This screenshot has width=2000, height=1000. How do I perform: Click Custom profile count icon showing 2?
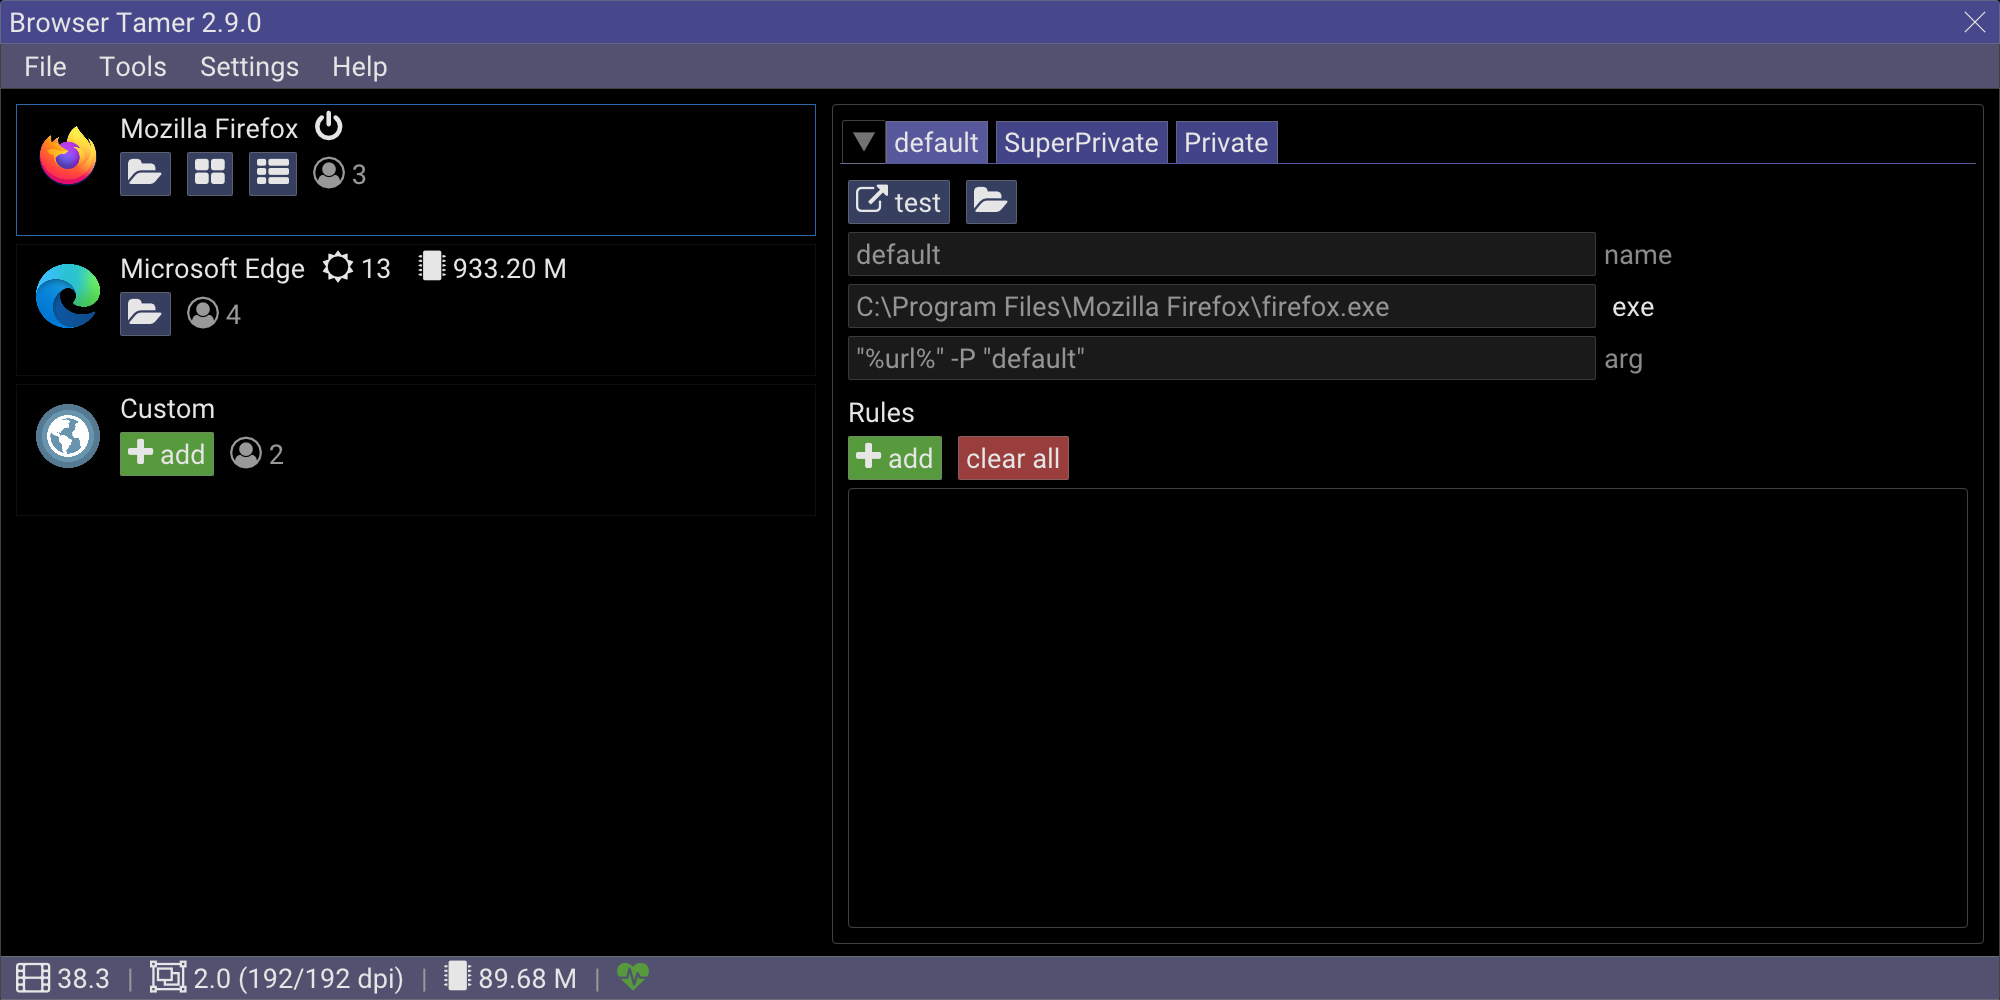click(246, 454)
